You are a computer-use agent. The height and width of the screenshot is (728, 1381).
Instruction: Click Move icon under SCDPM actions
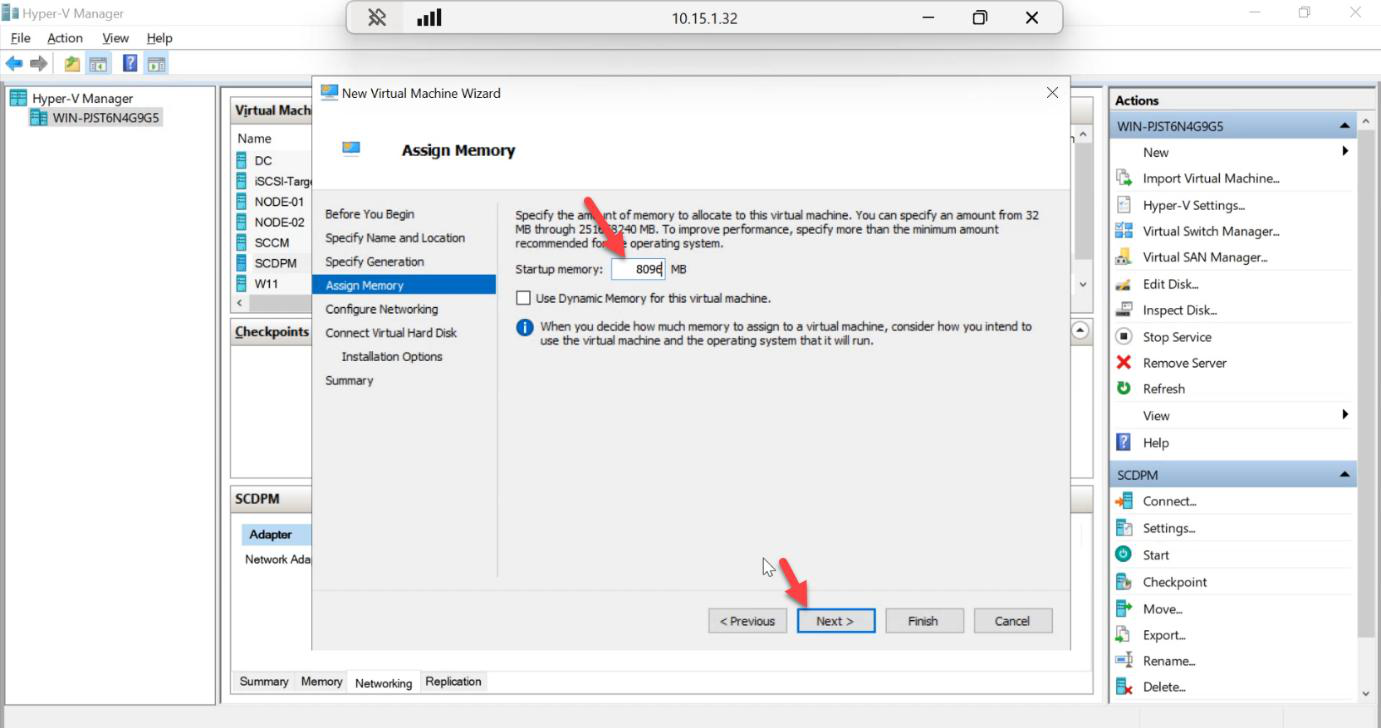1123,609
